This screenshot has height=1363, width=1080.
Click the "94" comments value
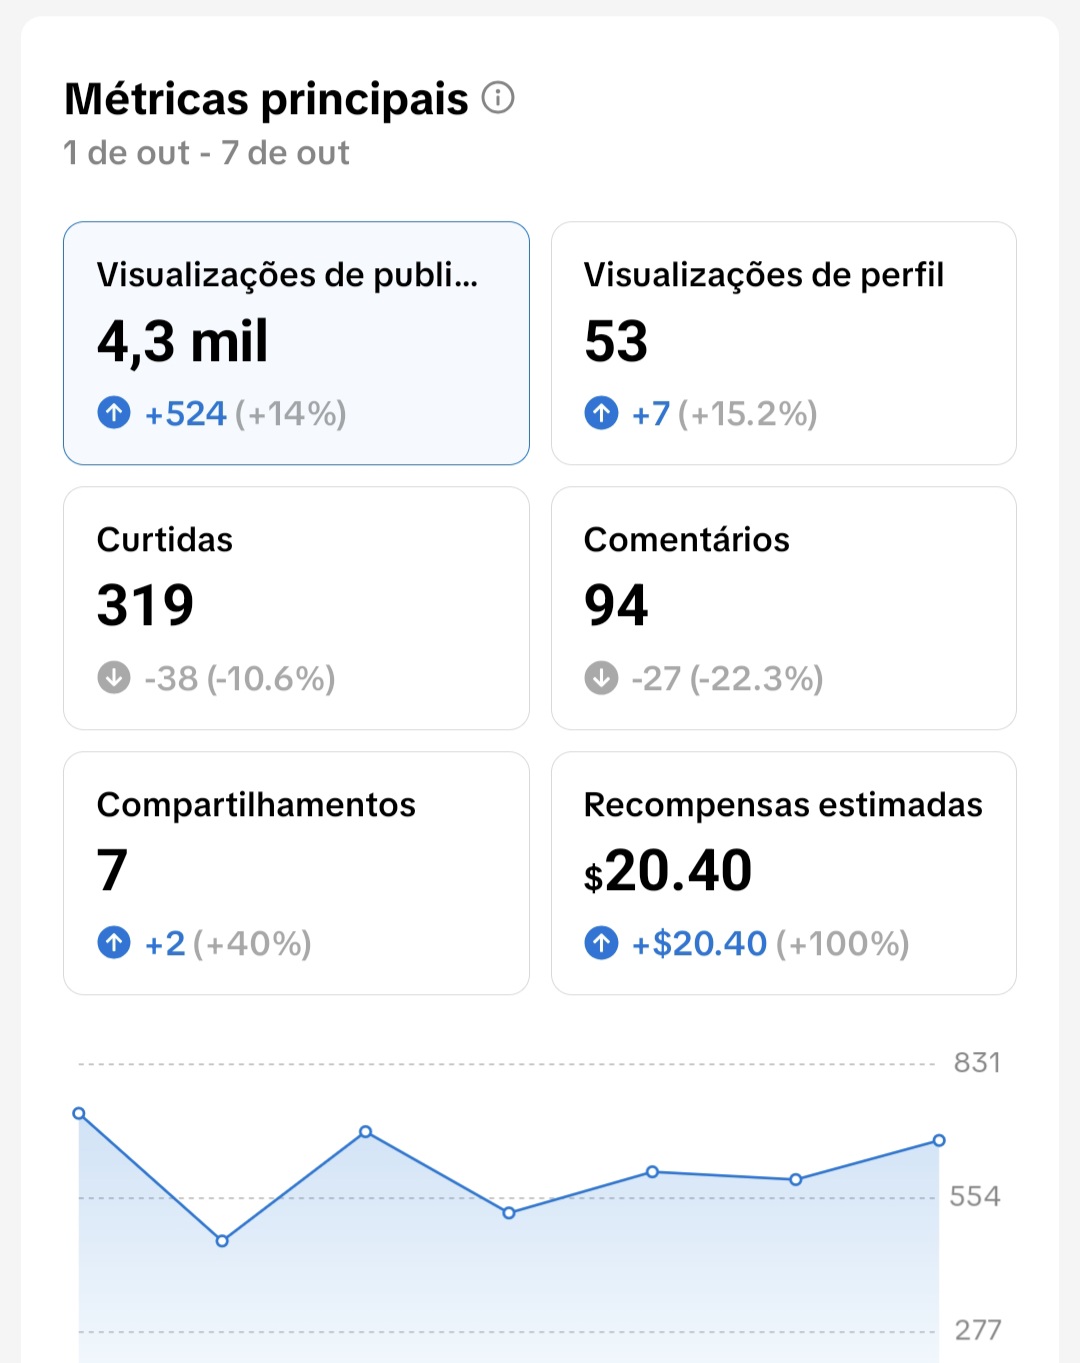616,606
